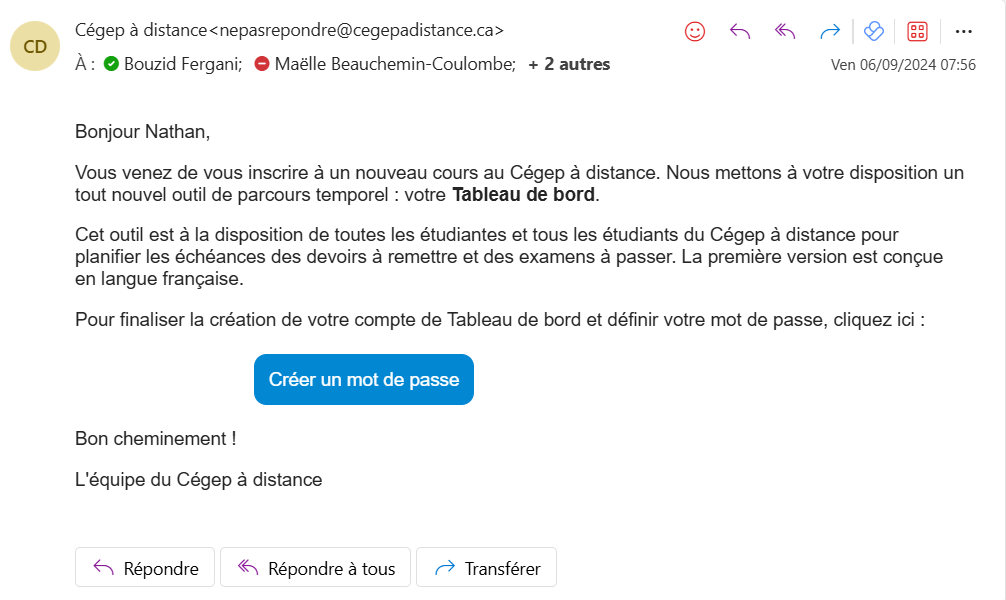Click Bouzid Fergani's green presence icon
Viewport: 1006px width, 600px height.
tap(111, 64)
